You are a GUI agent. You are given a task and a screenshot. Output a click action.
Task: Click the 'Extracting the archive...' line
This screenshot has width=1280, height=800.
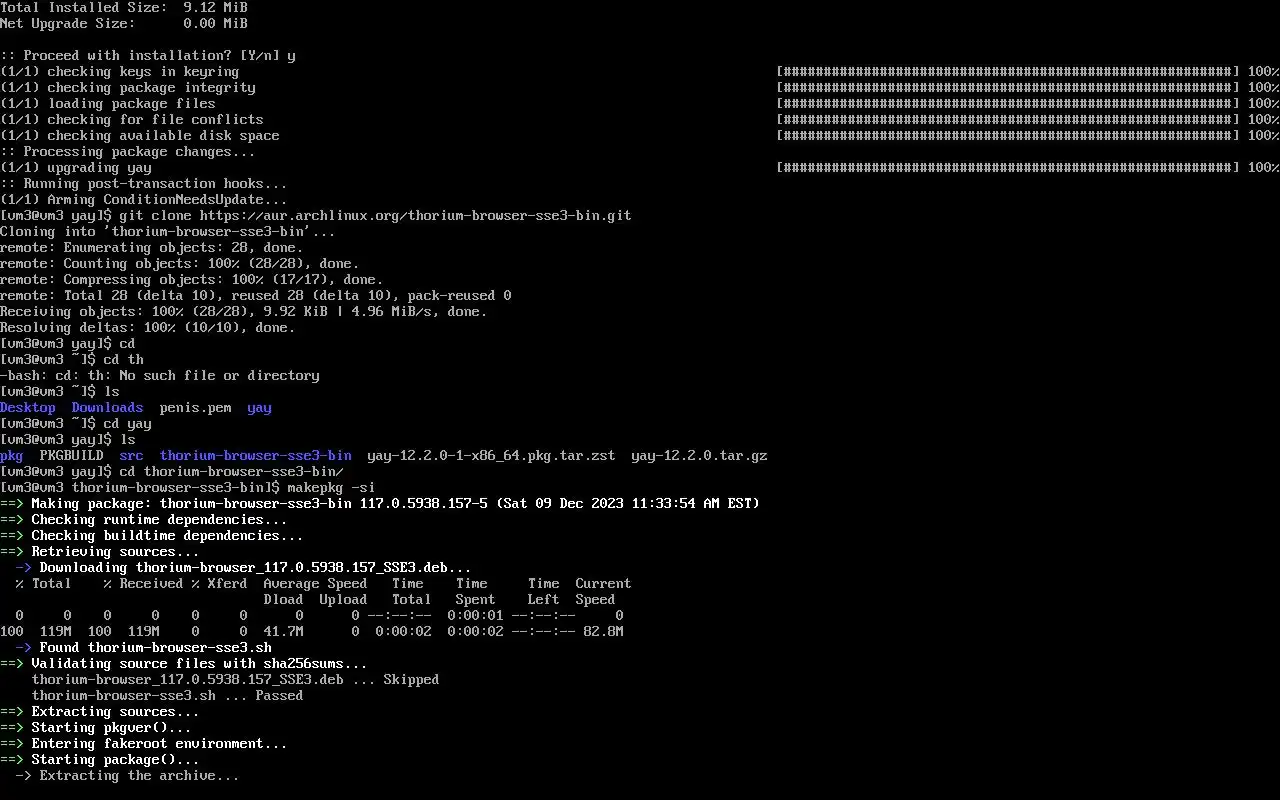click(128, 775)
